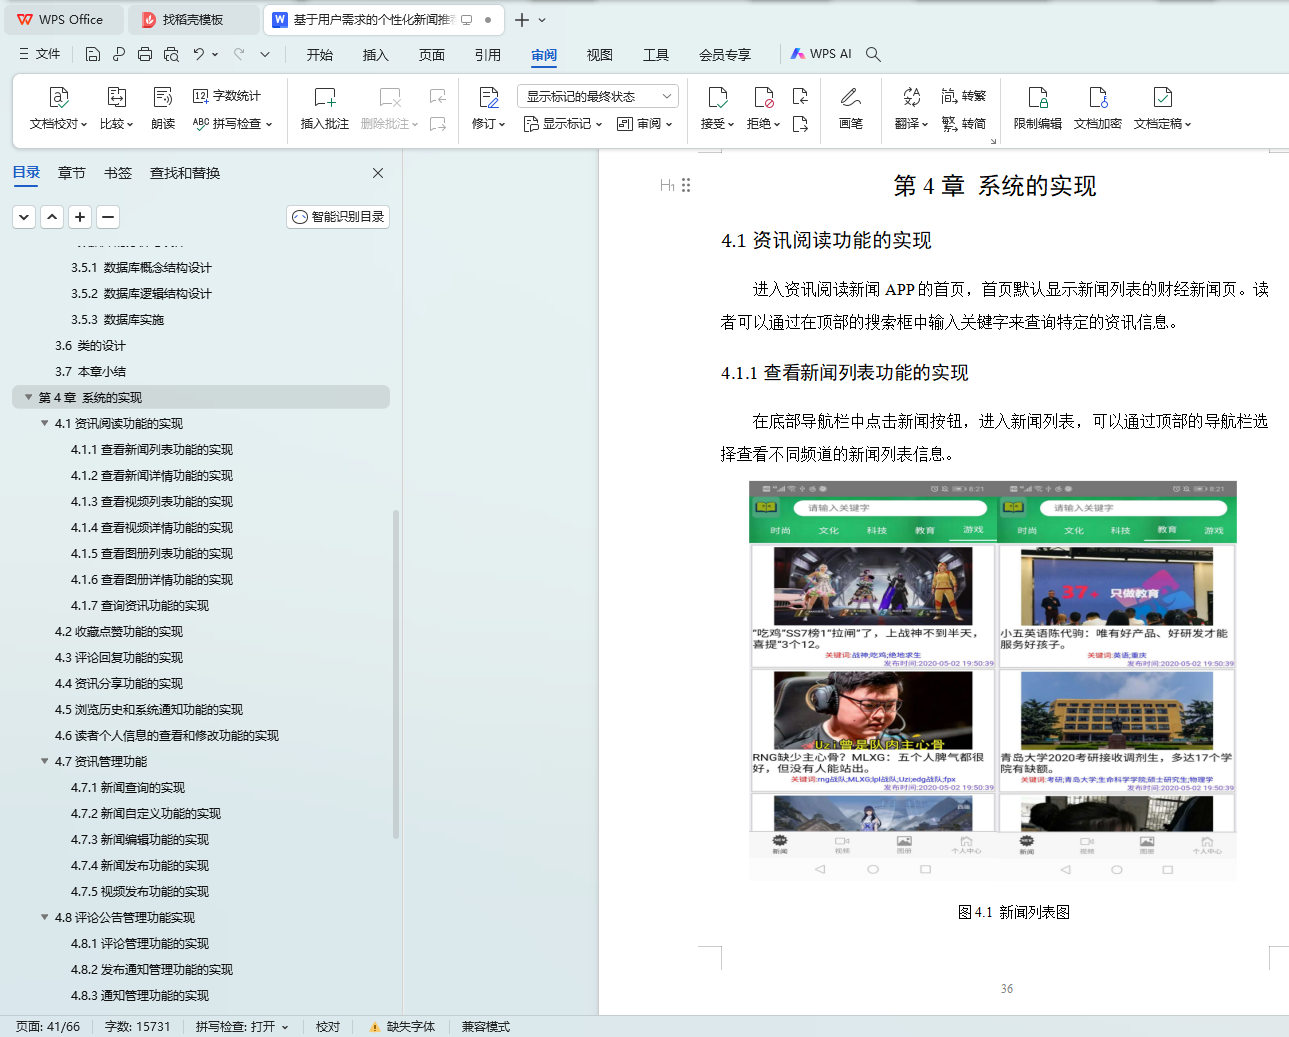The image size is (1289, 1037).
Task: Collapse the 4.1 资讯阅读功能的实现 node
Action: 44,423
